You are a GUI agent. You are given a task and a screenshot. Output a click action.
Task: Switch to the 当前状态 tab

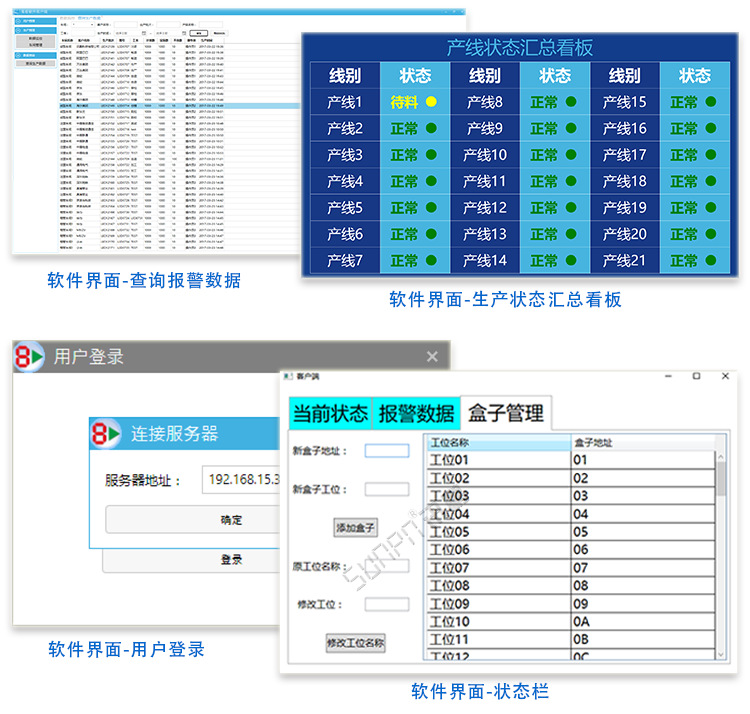click(329, 413)
